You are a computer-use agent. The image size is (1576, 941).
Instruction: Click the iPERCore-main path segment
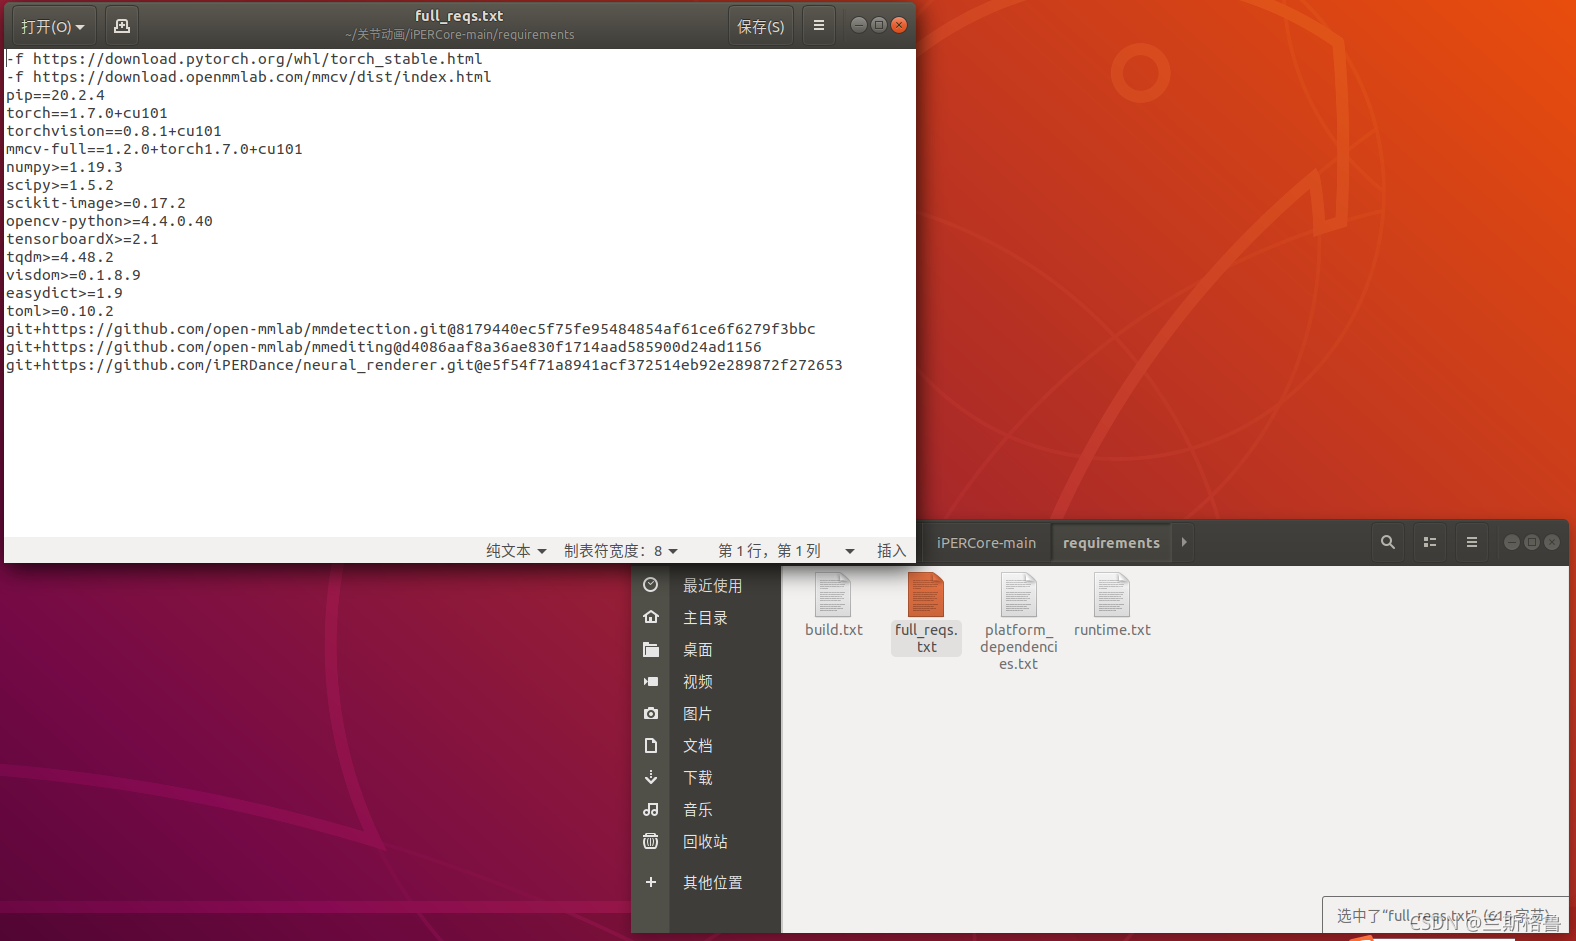click(x=986, y=543)
